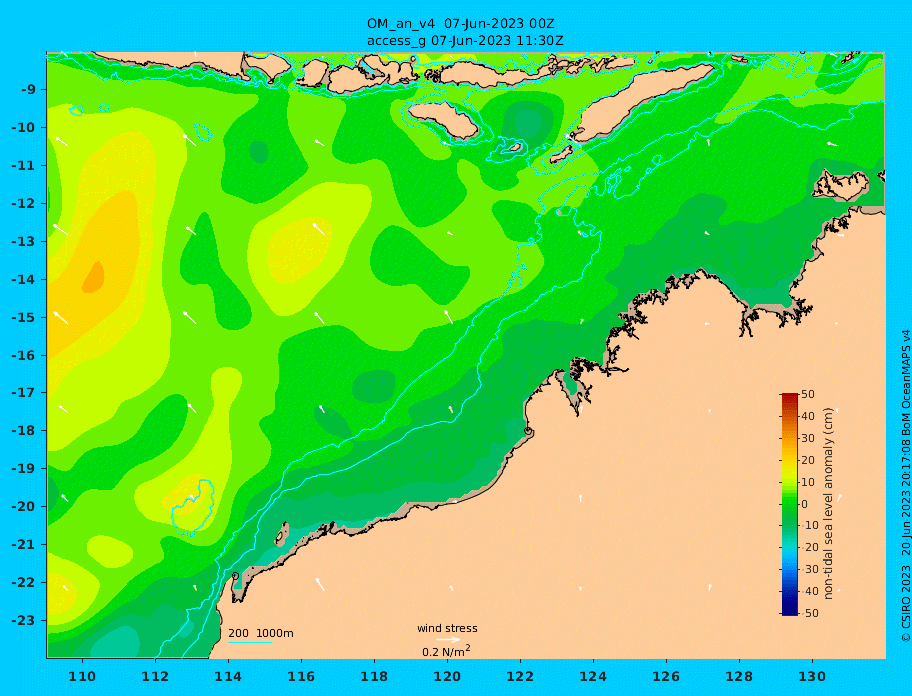
Task: Click the longitude label 116
Action: click(x=301, y=676)
